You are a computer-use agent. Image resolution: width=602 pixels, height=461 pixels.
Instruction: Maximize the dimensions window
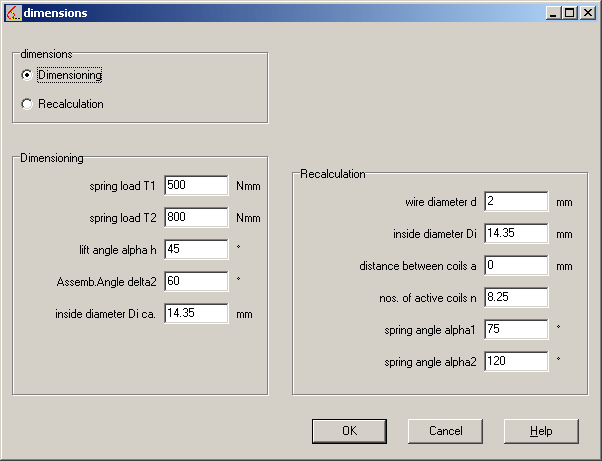point(569,13)
